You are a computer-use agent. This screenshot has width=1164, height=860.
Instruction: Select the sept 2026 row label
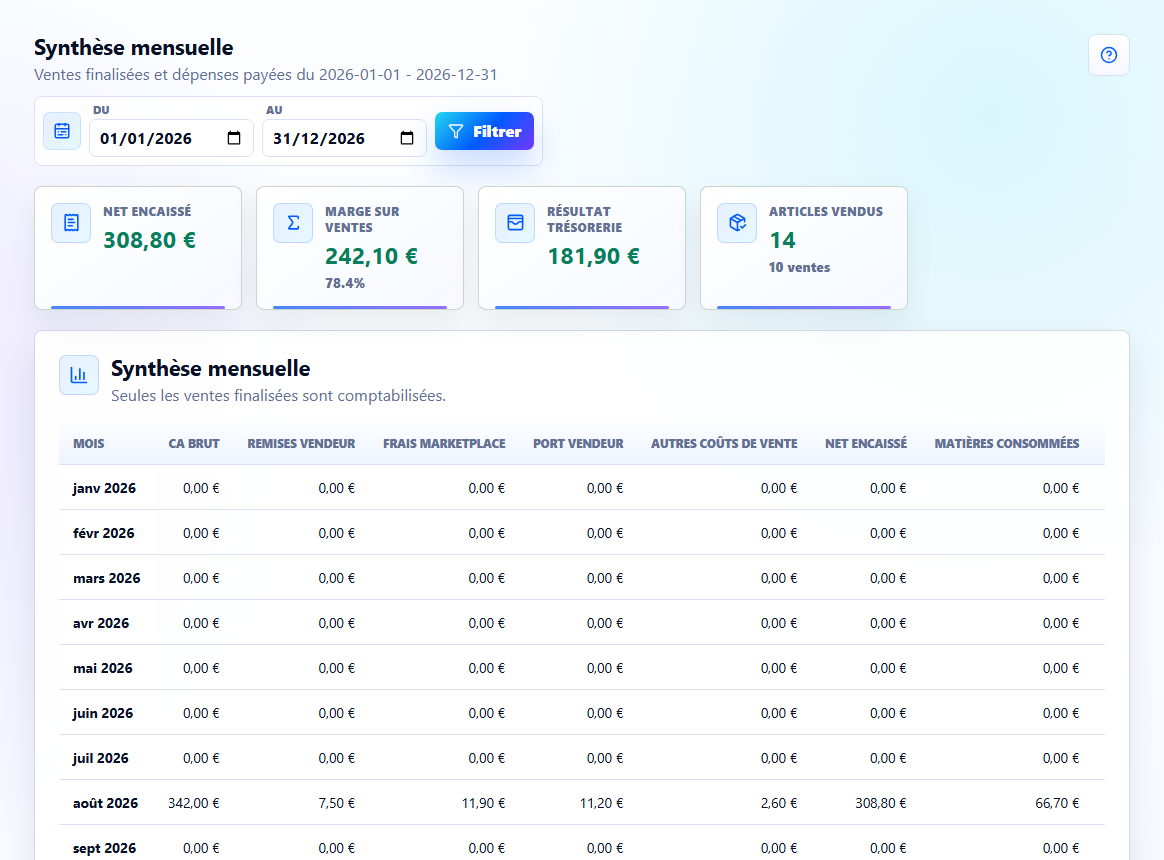point(104,848)
